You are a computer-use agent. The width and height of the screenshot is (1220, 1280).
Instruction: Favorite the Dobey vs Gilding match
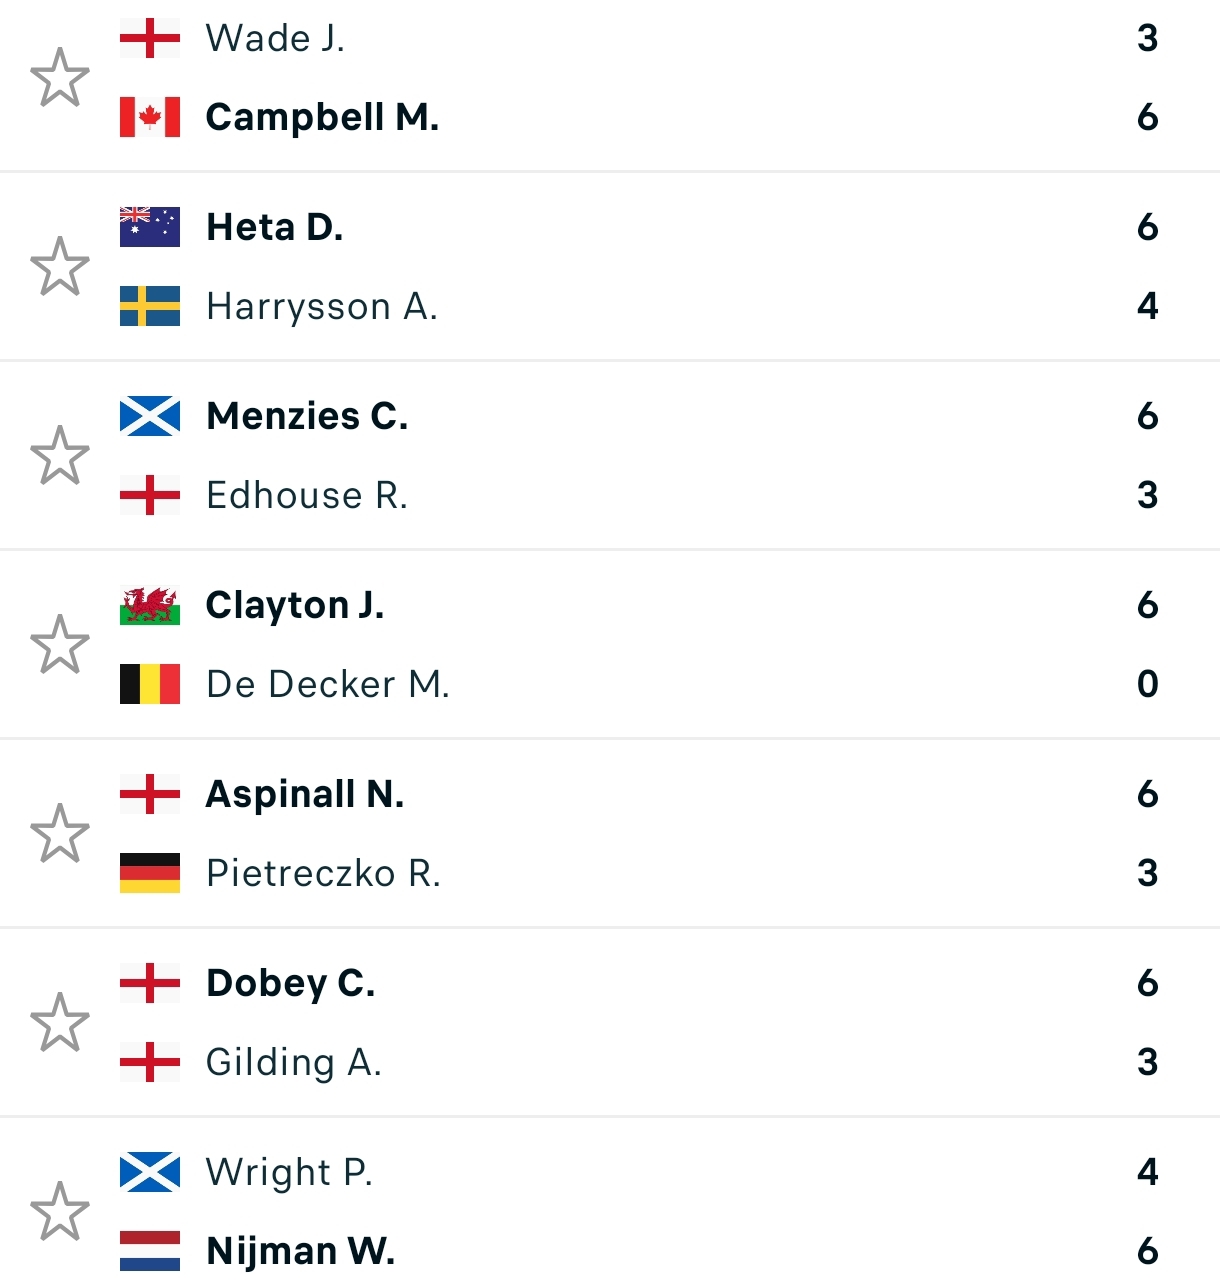[x=60, y=1022]
